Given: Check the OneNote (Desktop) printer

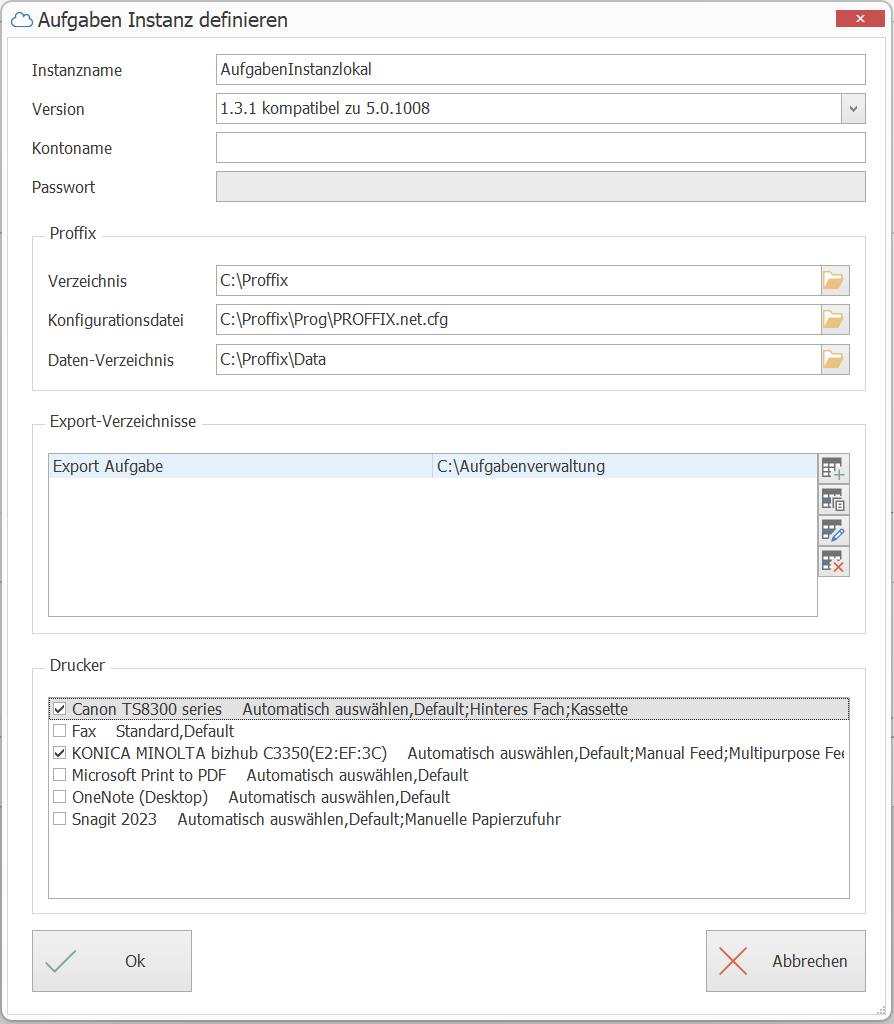Looking at the screenshot, I should pyautogui.click(x=59, y=797).
